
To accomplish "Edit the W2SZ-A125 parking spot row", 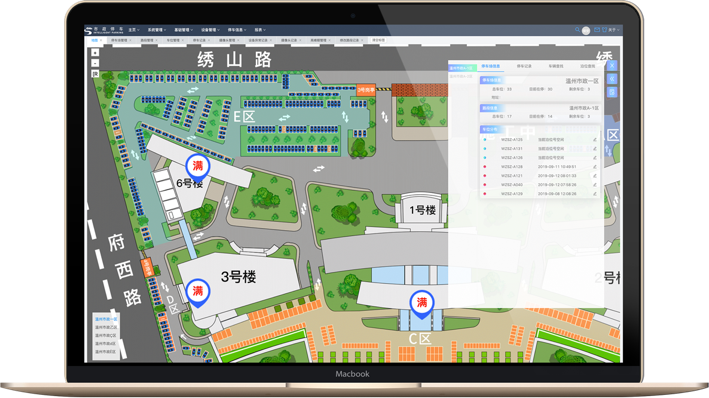I will (595, 140).
